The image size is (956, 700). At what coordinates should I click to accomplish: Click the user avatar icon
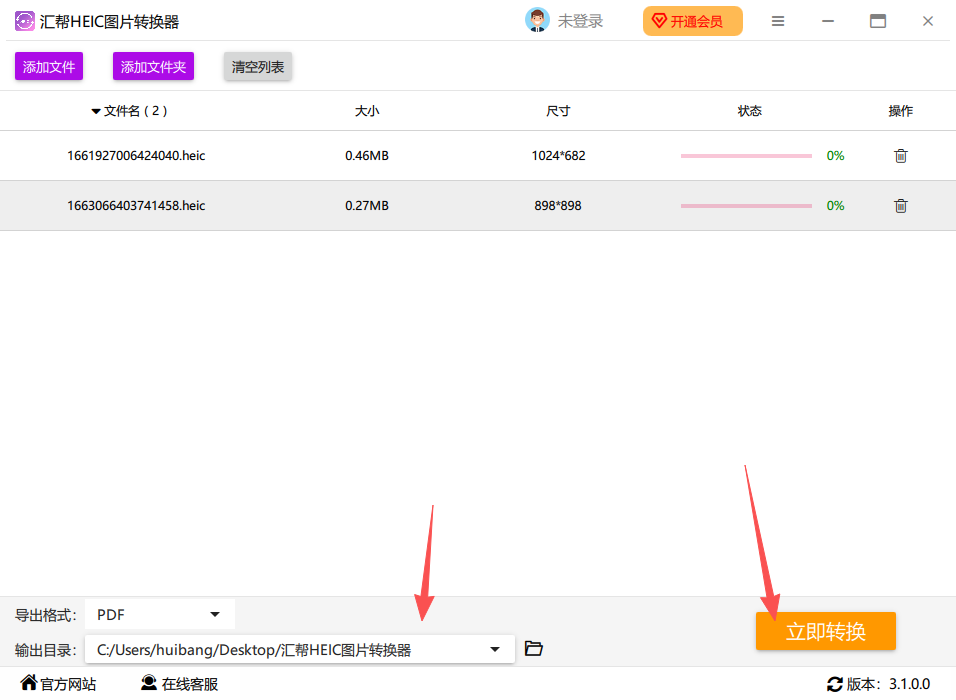[537, 21]
